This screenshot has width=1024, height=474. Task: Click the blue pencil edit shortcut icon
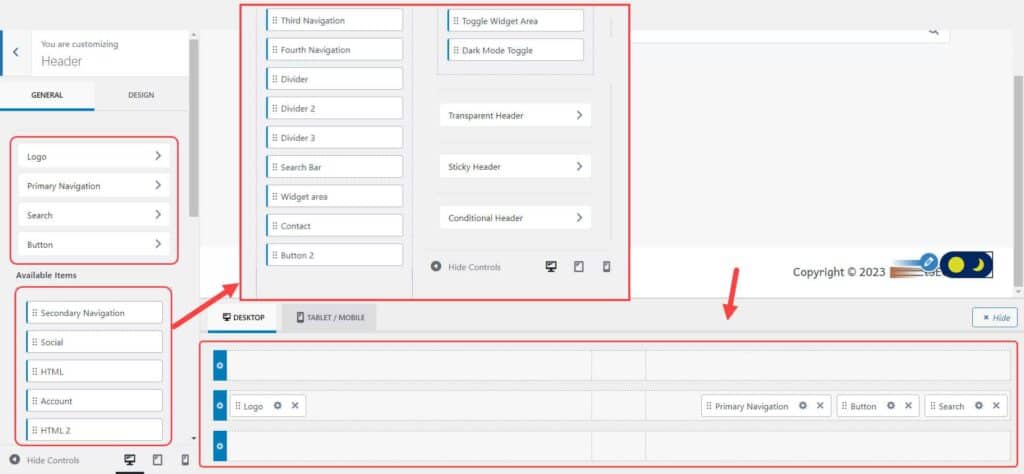(x=929, y=262)
